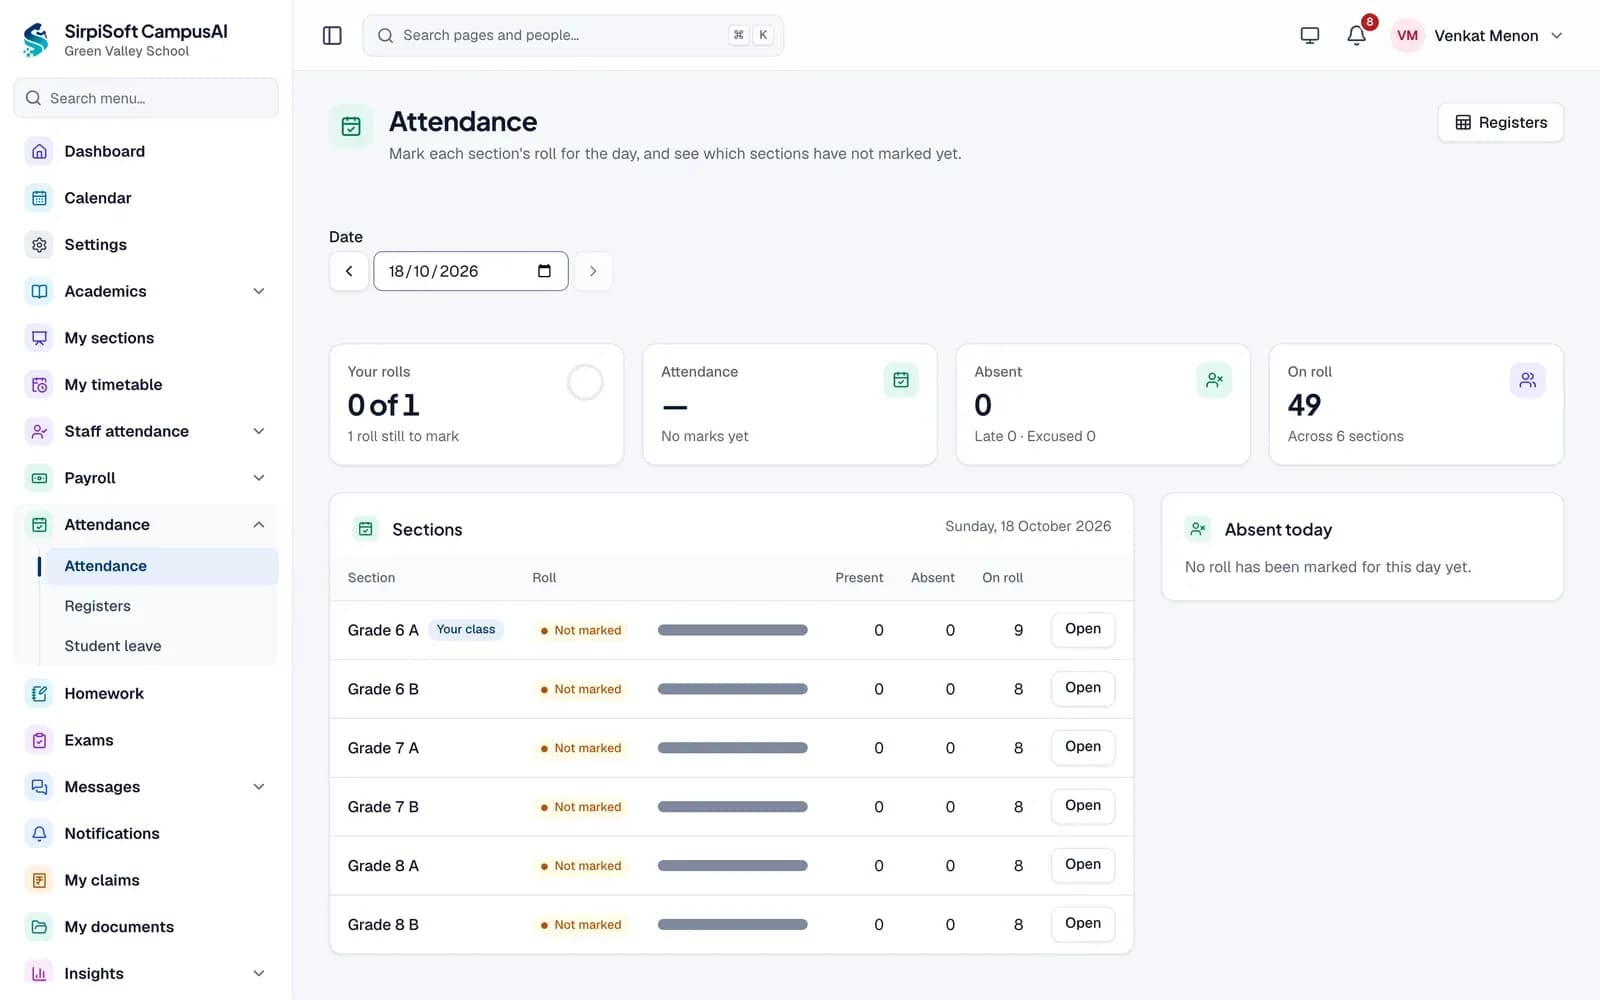
Task: Expand the Staff attendance menu
Action: (x=146, y=431)
